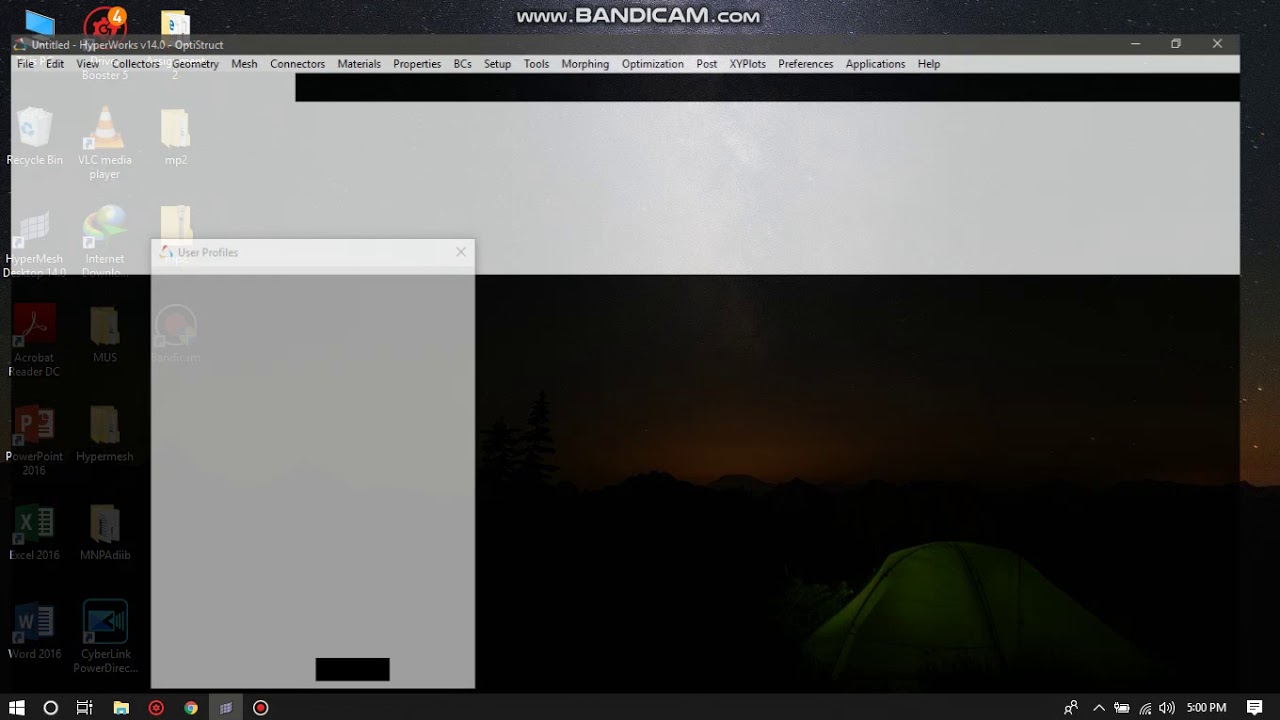Viewport: 1280px width, 720px height.
Task: Open the Geometry menu
Action: (195, 64)
